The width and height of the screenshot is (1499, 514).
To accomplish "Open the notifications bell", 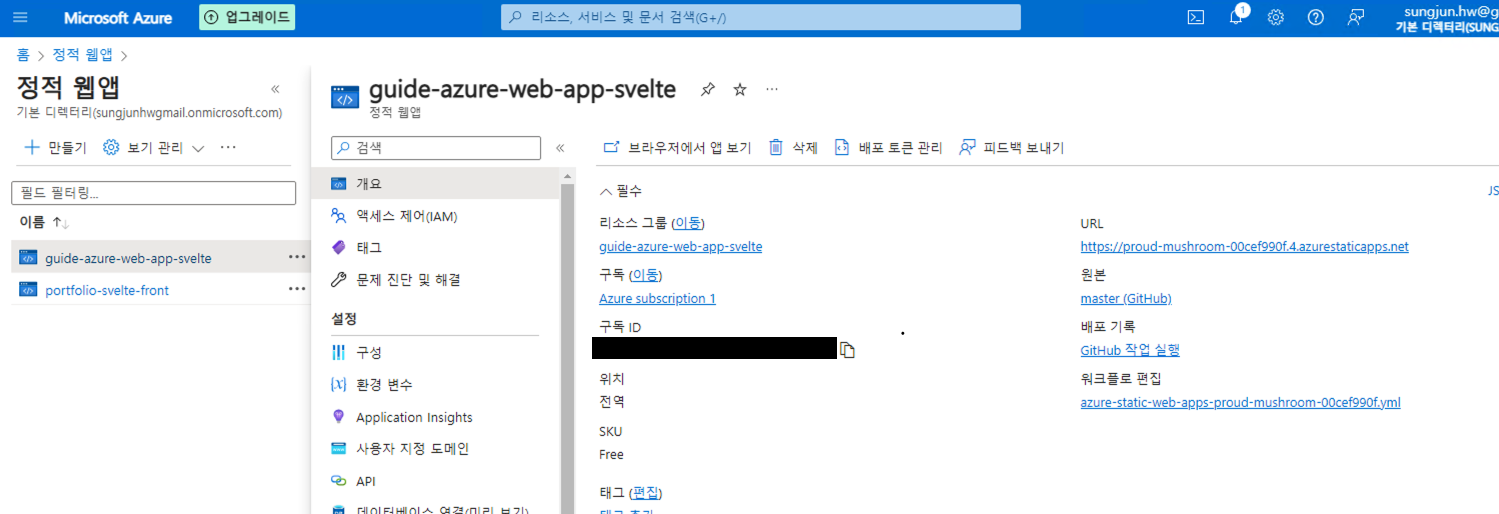I will 1236,17.
